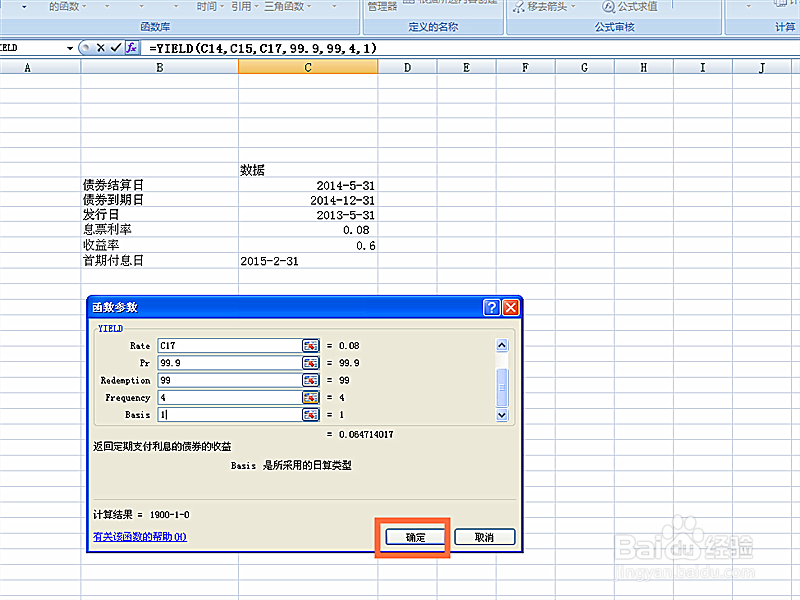Select the 债券到期日 label cell
This screenshot has height=600, width=800.
pyautogui.click(x=159, y=200)
